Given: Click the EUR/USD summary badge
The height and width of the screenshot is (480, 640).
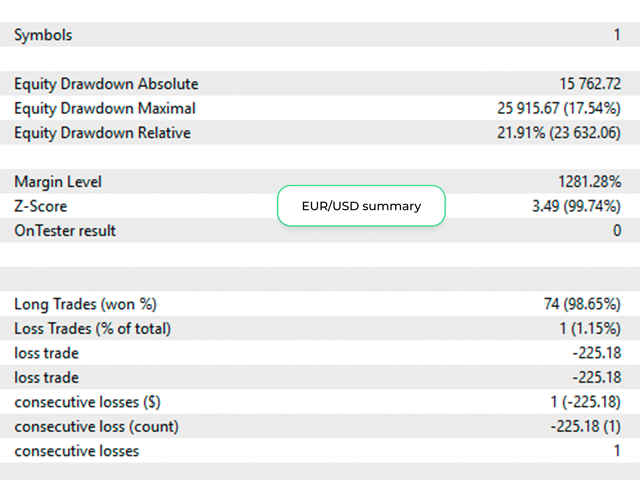Looking at the screenshot, I should click(x=361, y=206).
